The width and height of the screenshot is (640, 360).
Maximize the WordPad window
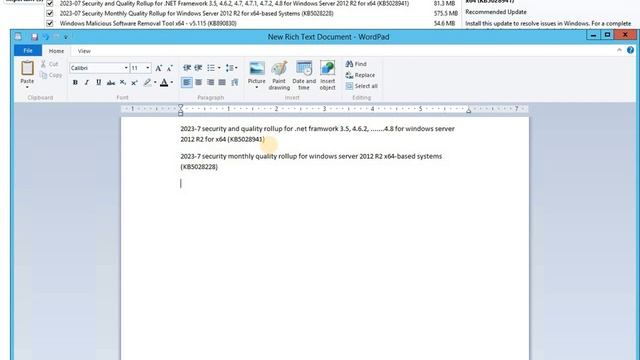click(607, 35)
